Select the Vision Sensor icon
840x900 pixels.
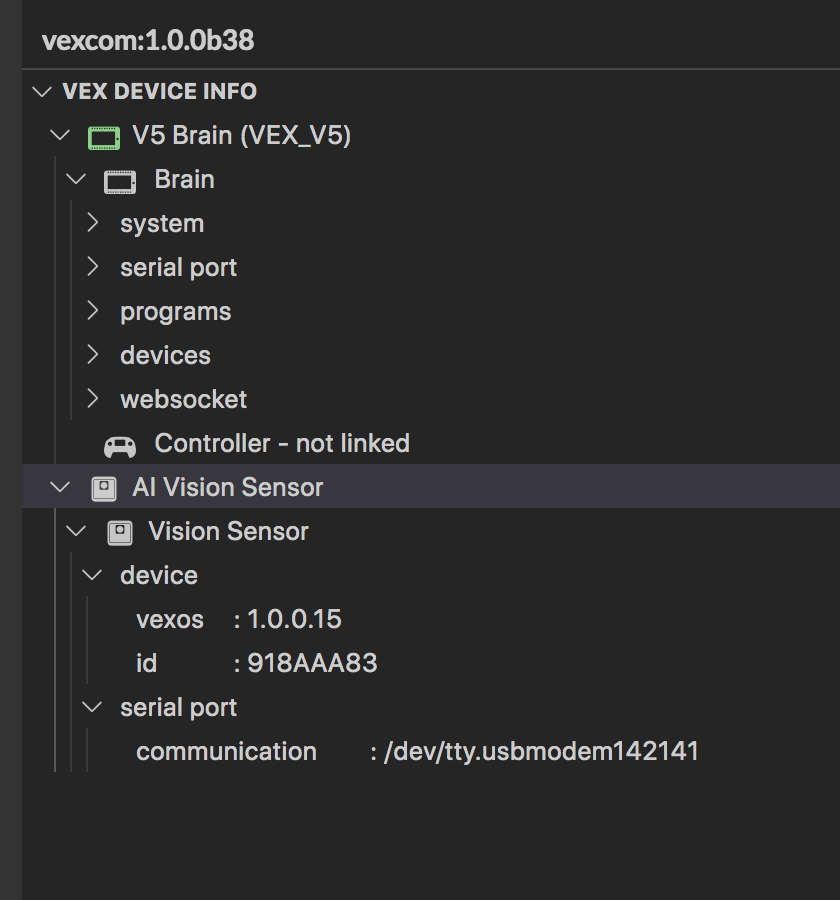tap(120, 531)
